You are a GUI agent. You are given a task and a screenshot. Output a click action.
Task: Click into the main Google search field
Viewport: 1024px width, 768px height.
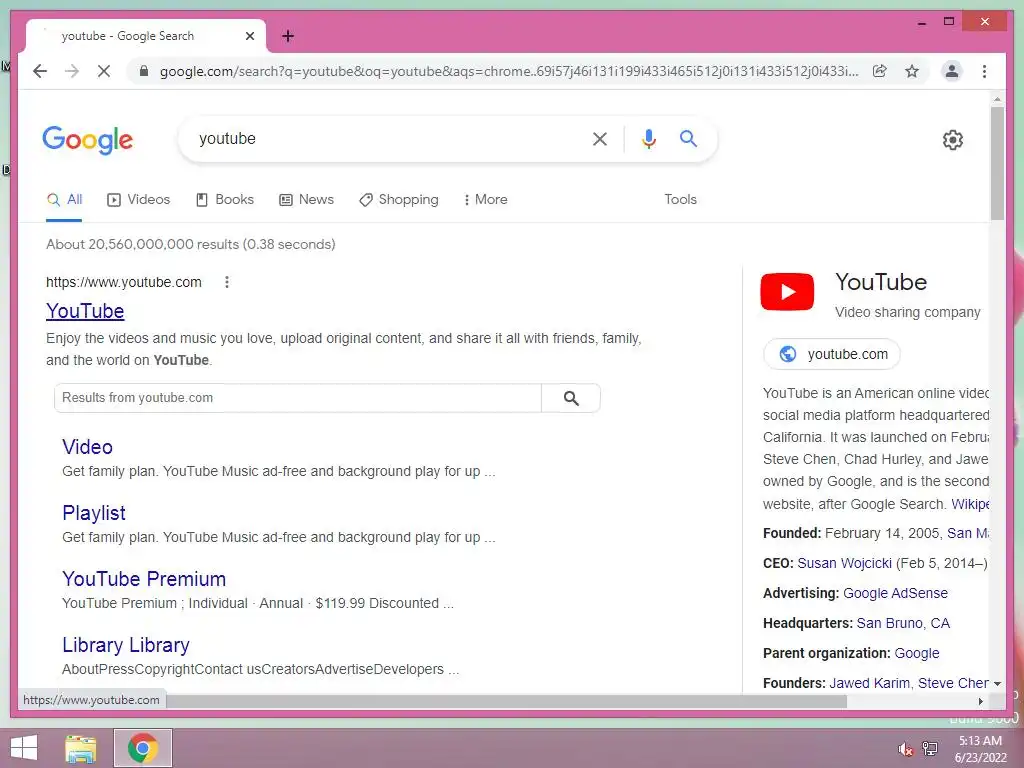[385, 139]
